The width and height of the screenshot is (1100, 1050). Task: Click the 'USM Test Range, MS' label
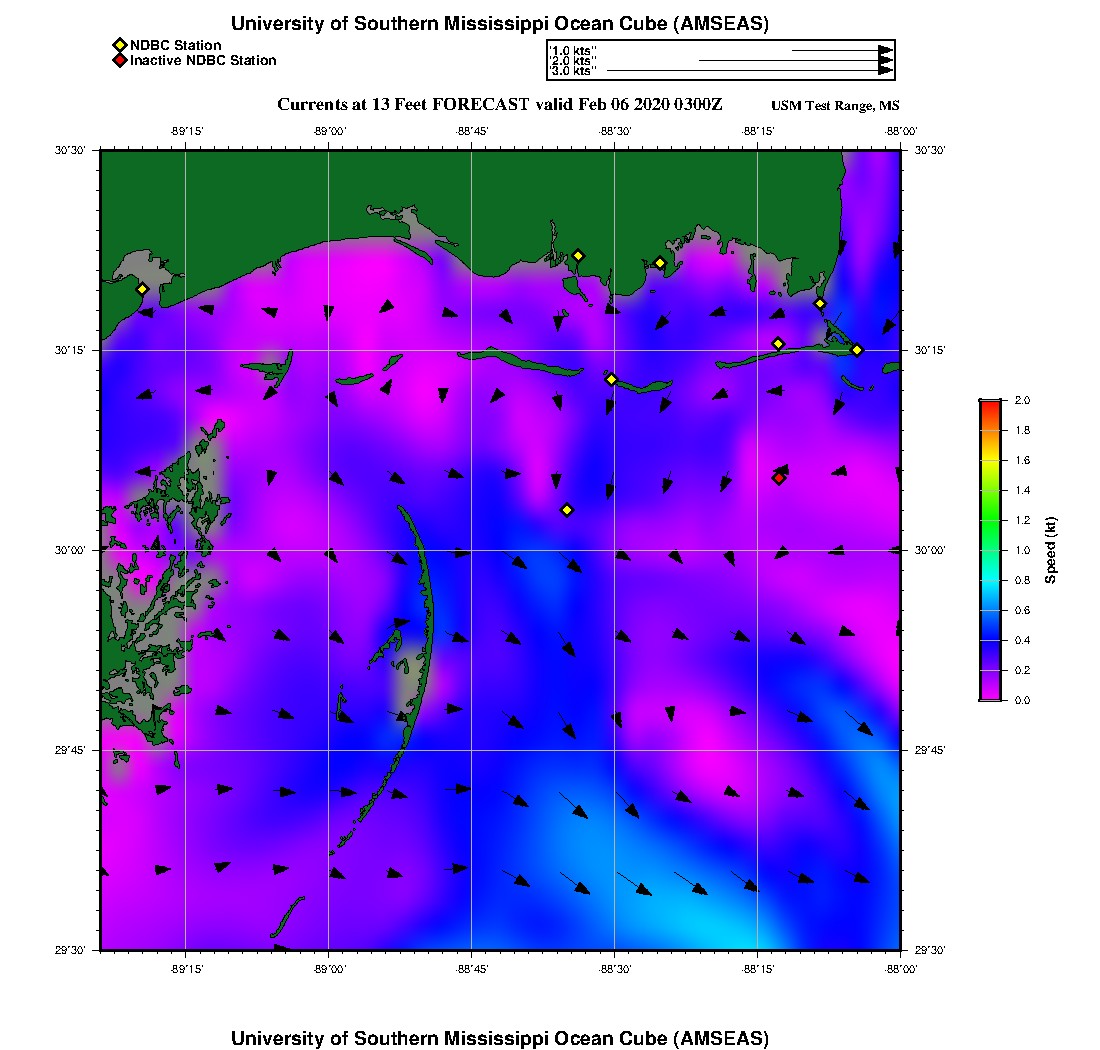[835, 106]
